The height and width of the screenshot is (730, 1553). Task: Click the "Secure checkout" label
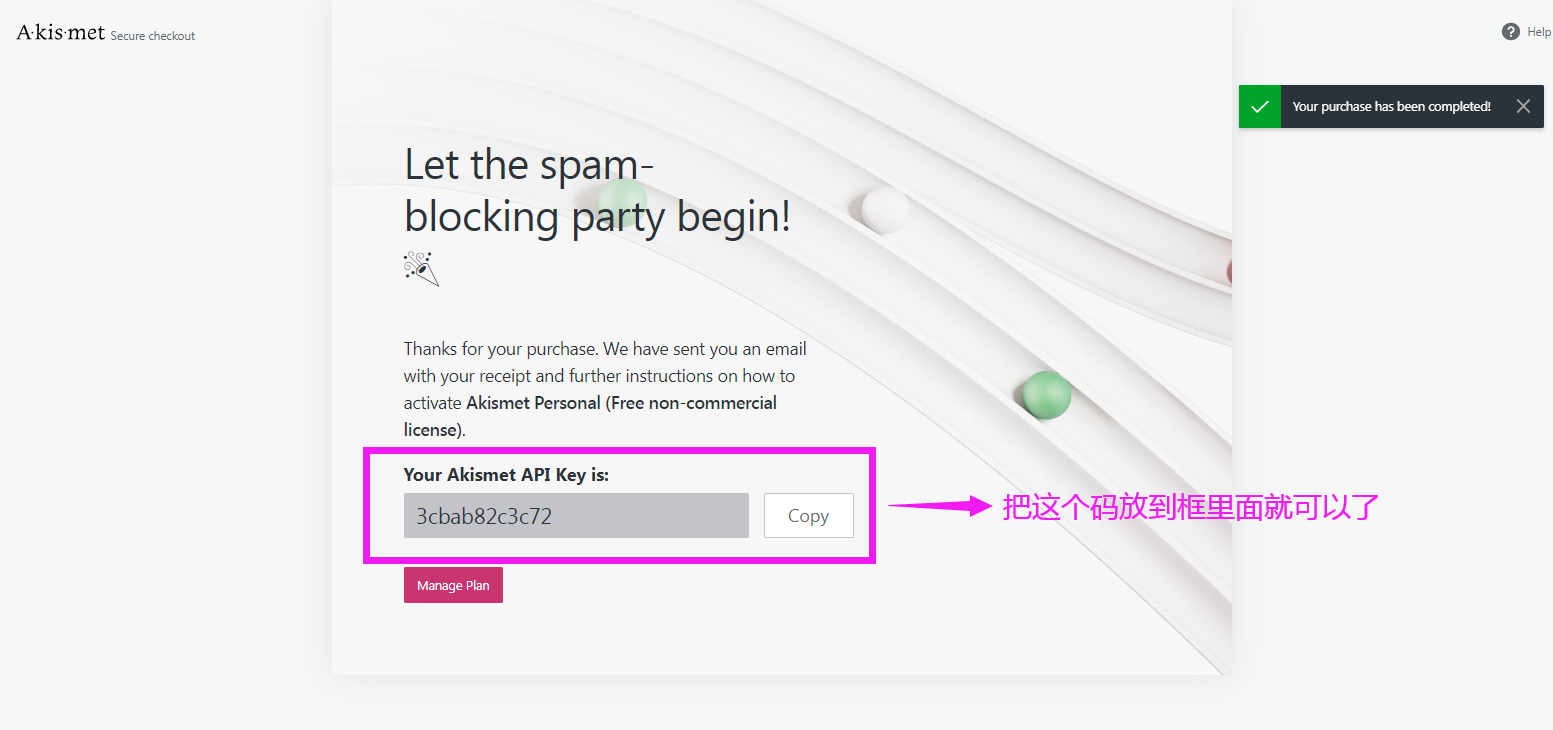(153, 36)
